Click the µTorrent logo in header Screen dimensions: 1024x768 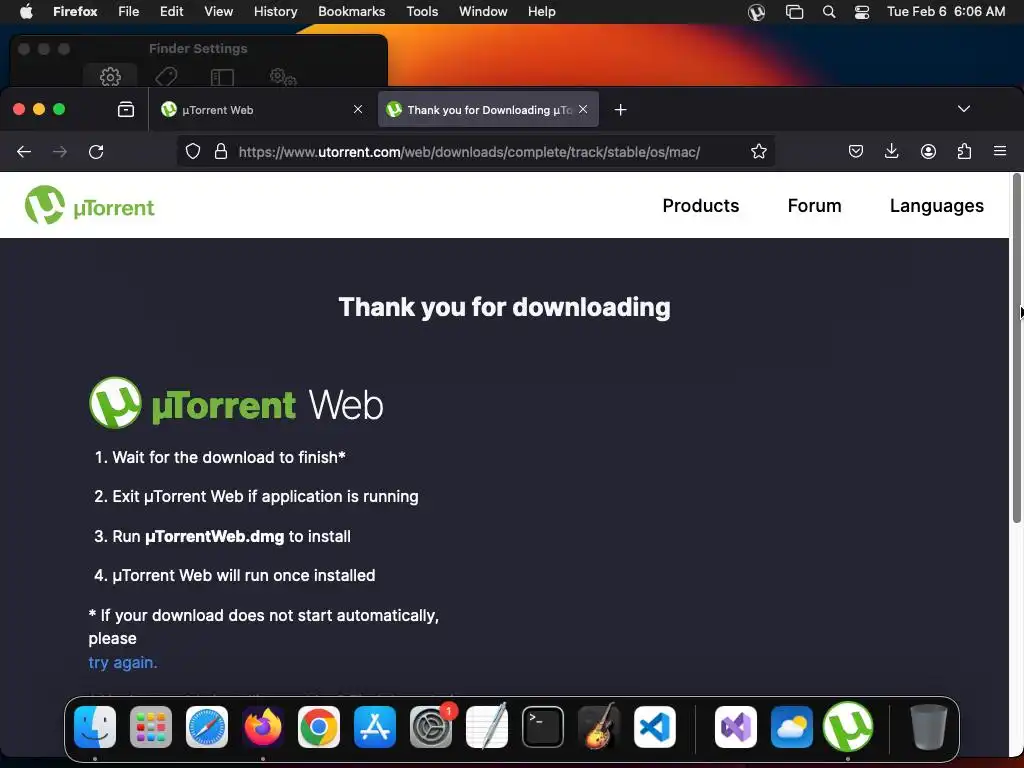click(x=89, y=205)
